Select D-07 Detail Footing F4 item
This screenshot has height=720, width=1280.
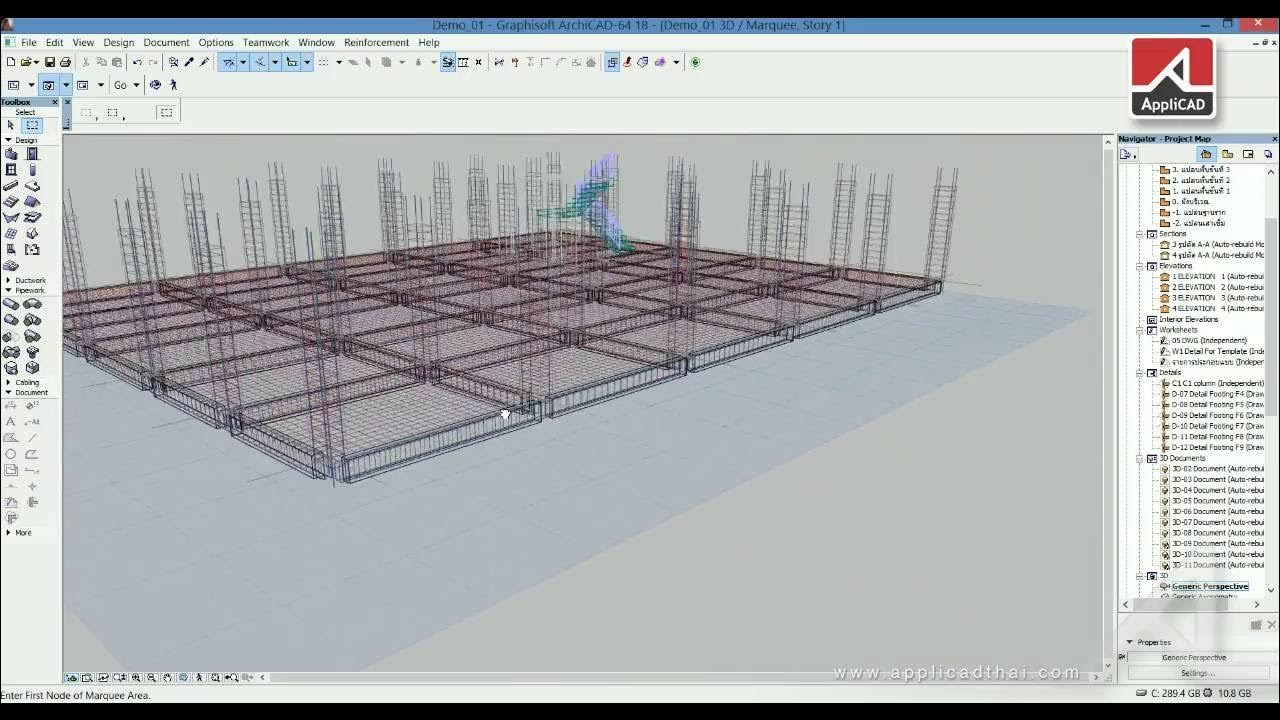(1217, 394)
